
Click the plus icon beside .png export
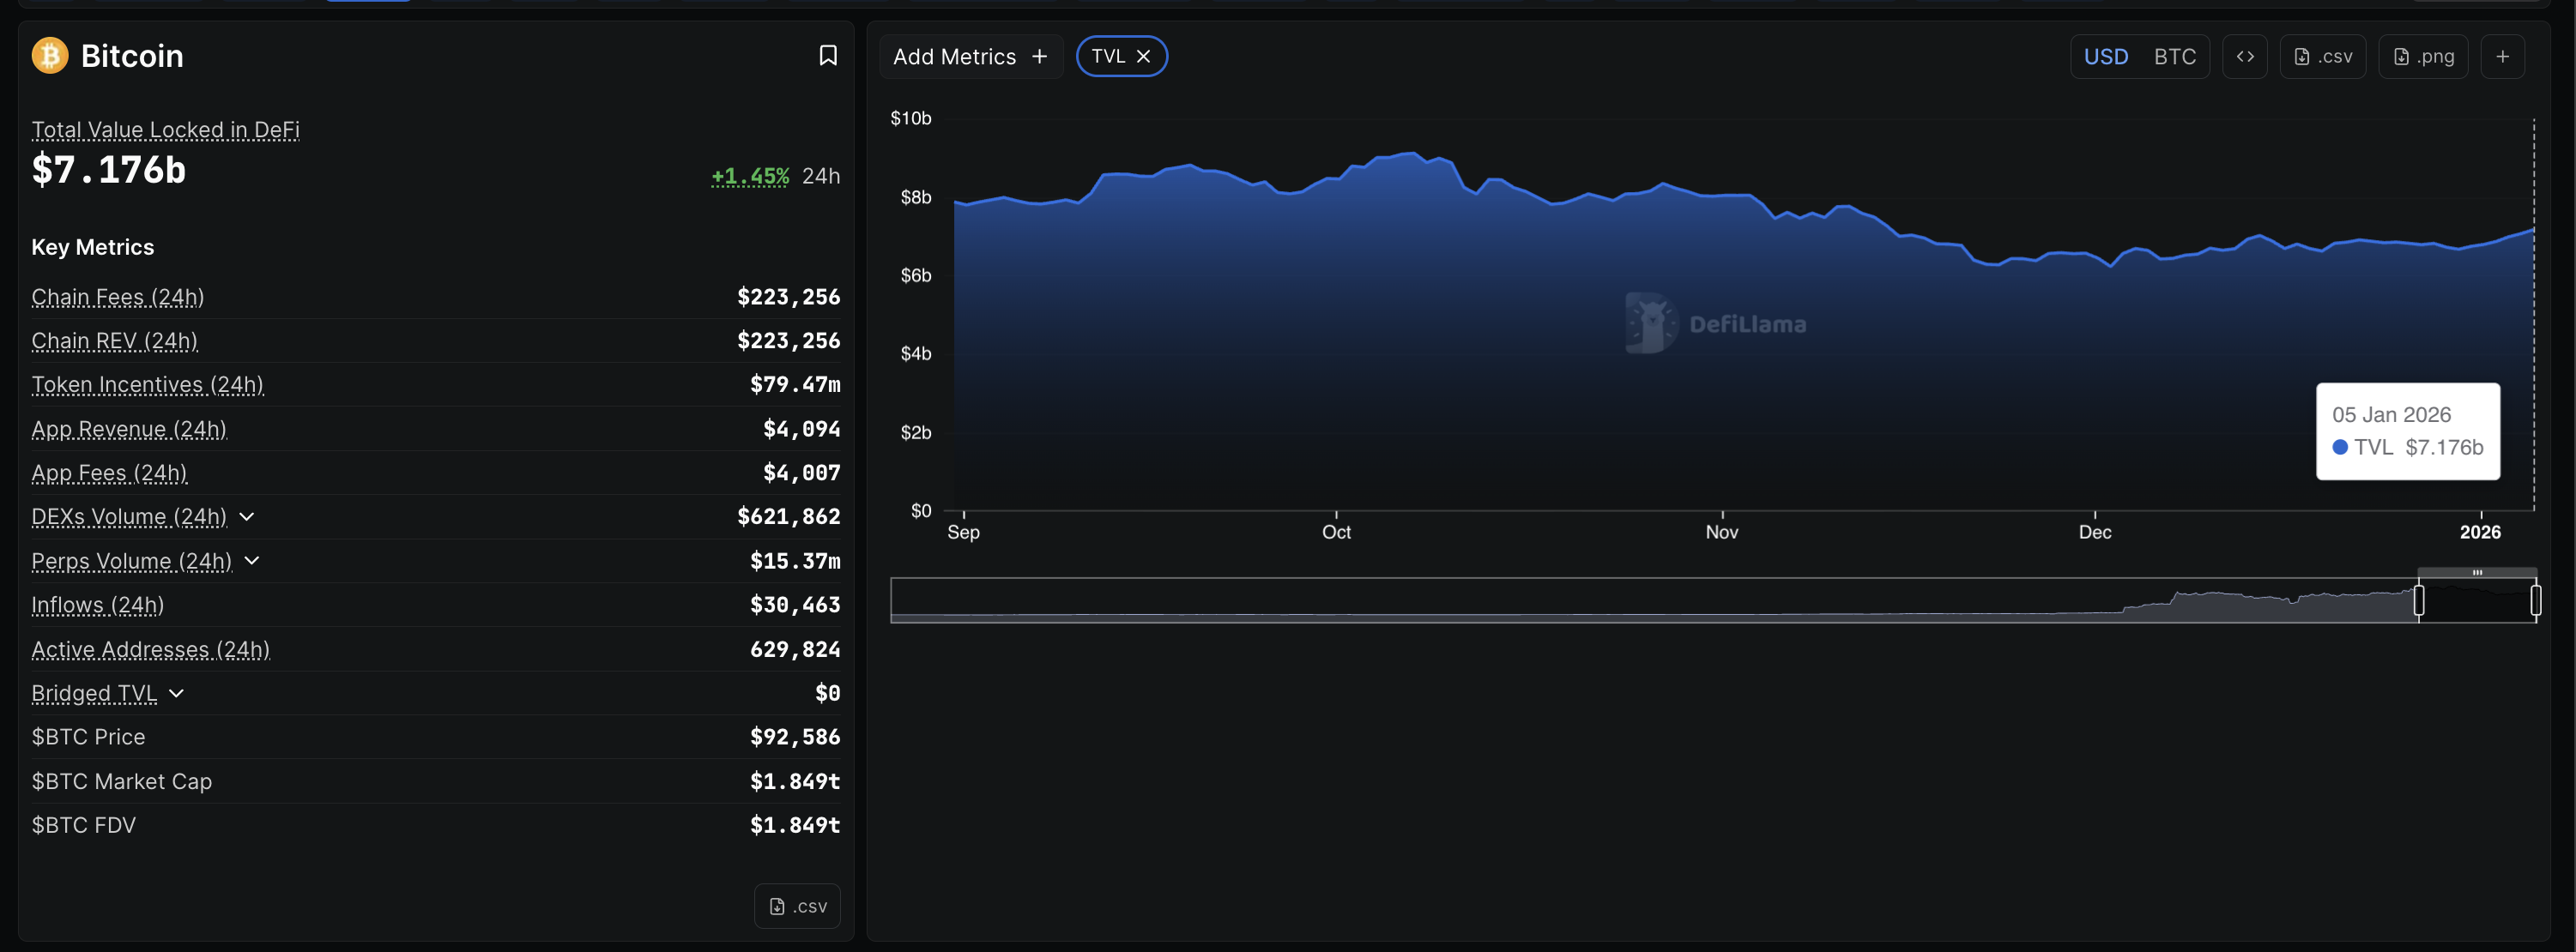point(2504,56)
